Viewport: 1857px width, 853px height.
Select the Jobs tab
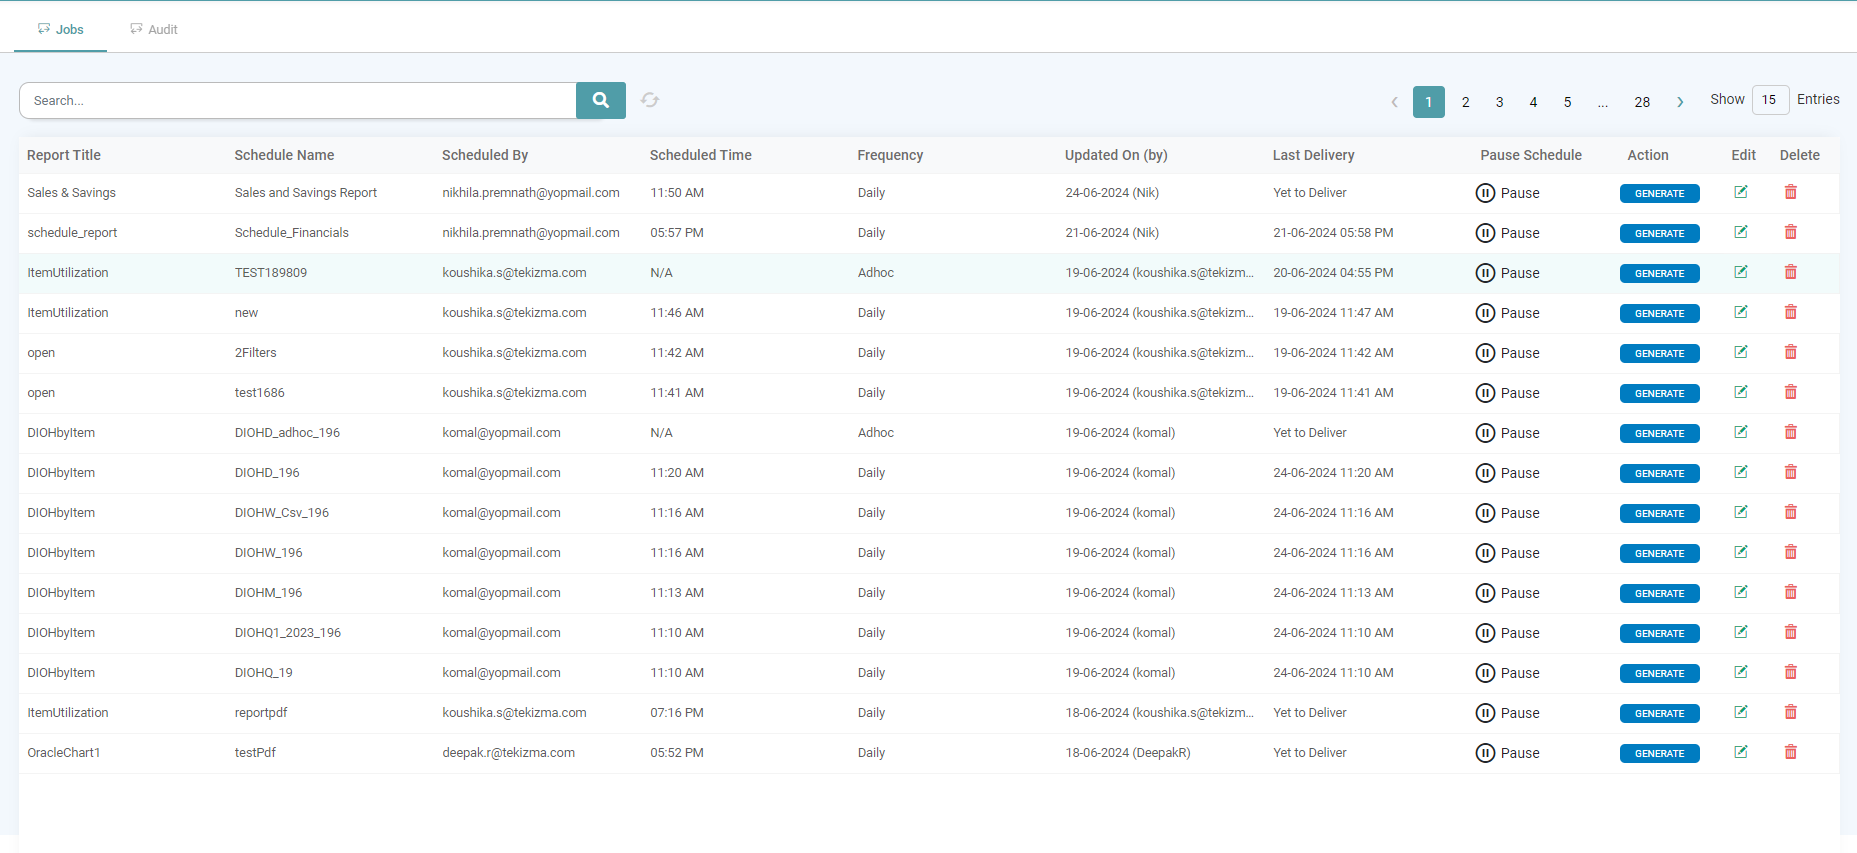tap(61, 29)
